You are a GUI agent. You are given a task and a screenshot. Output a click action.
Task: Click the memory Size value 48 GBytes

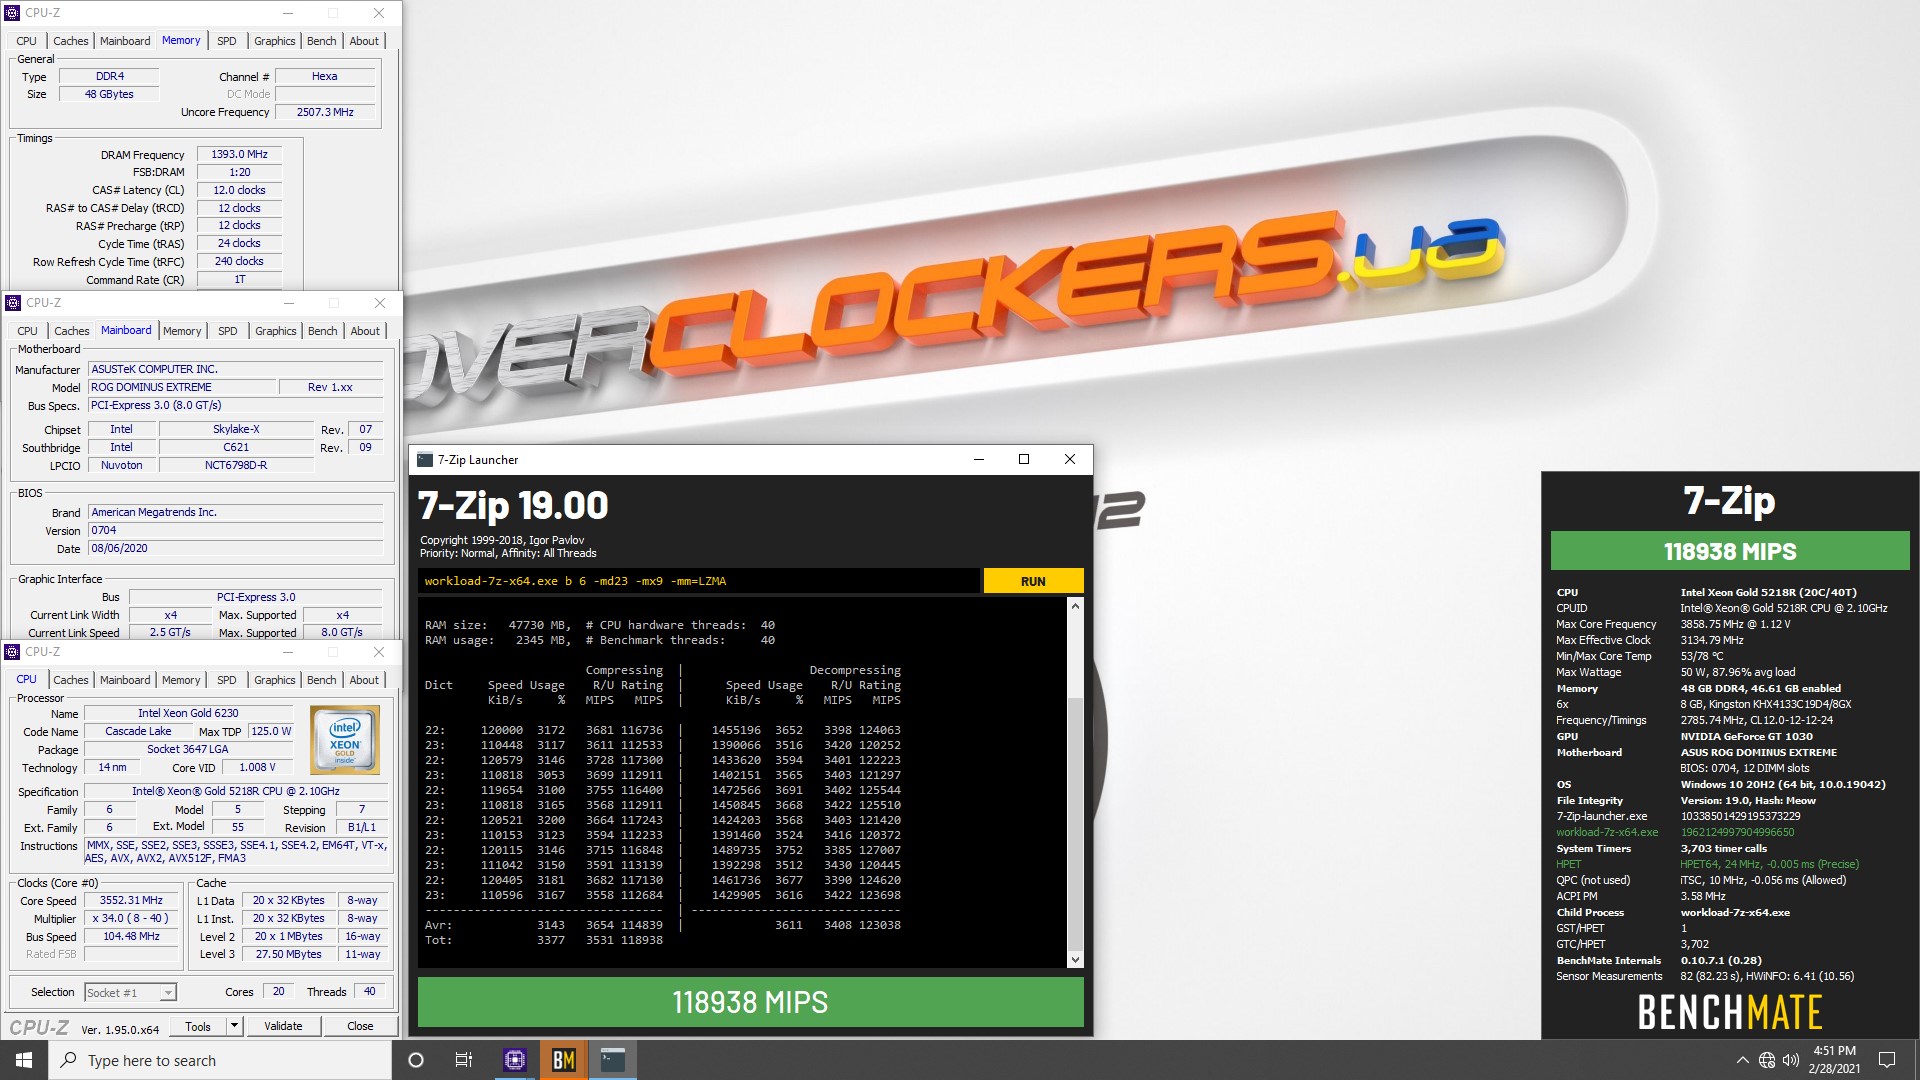click(109, 94)
